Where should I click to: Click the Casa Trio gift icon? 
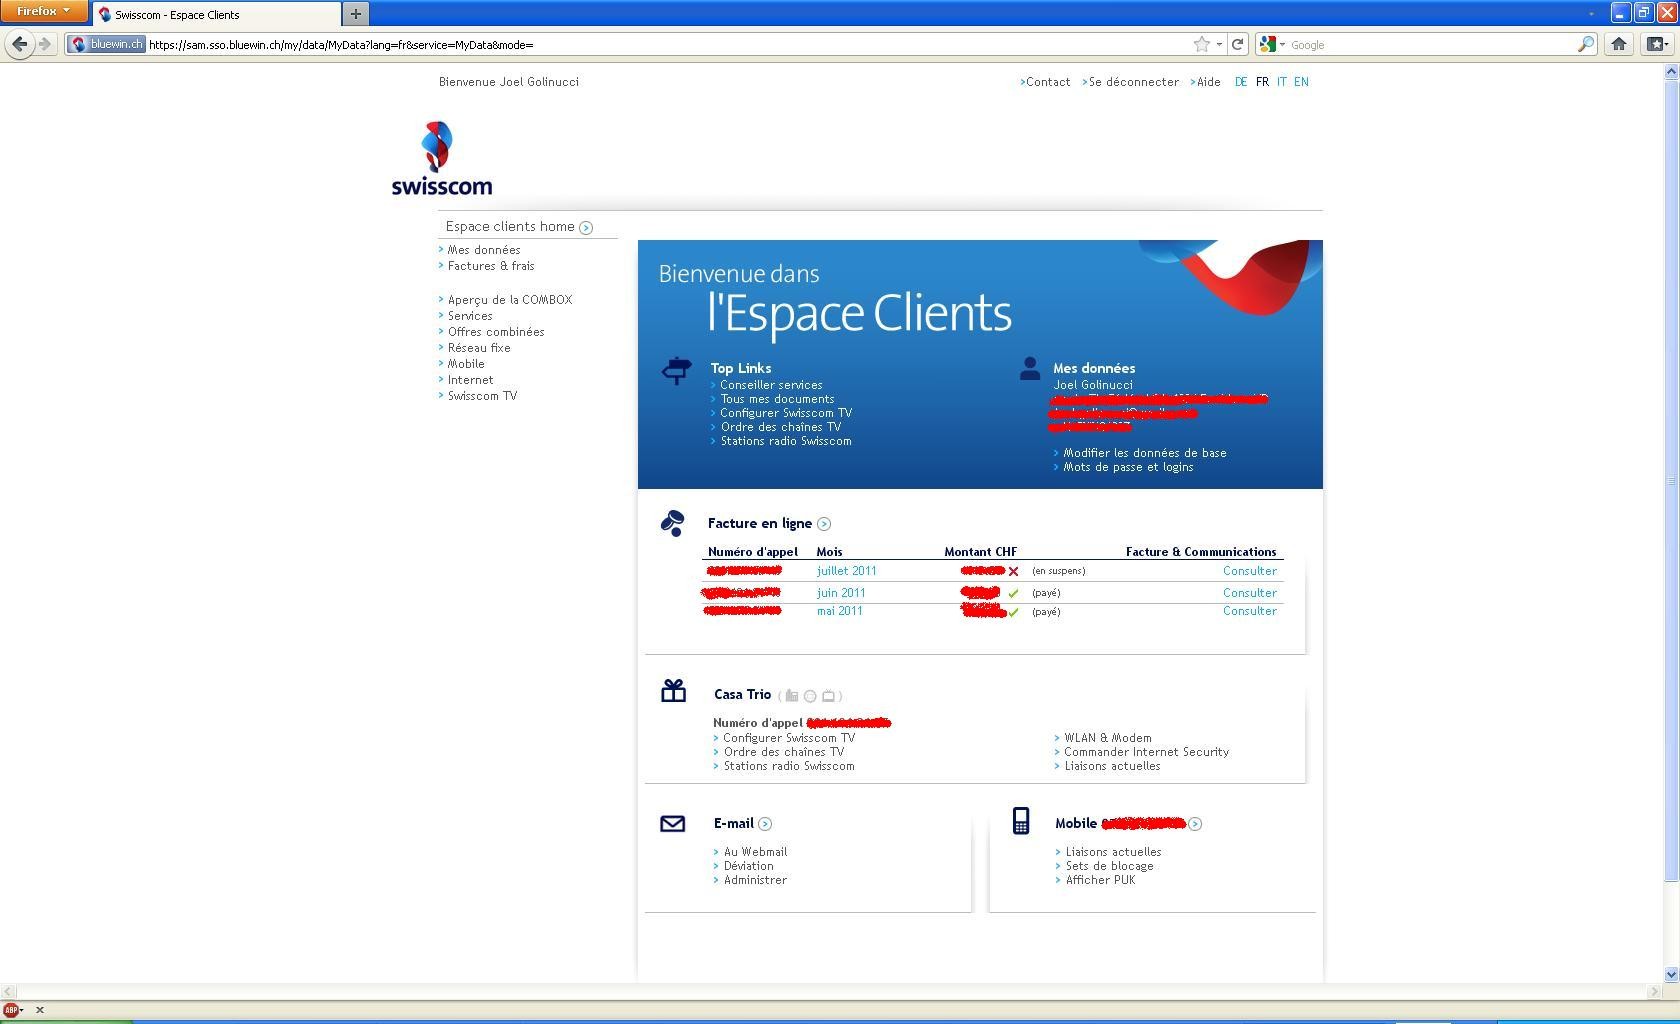[674, 690]
